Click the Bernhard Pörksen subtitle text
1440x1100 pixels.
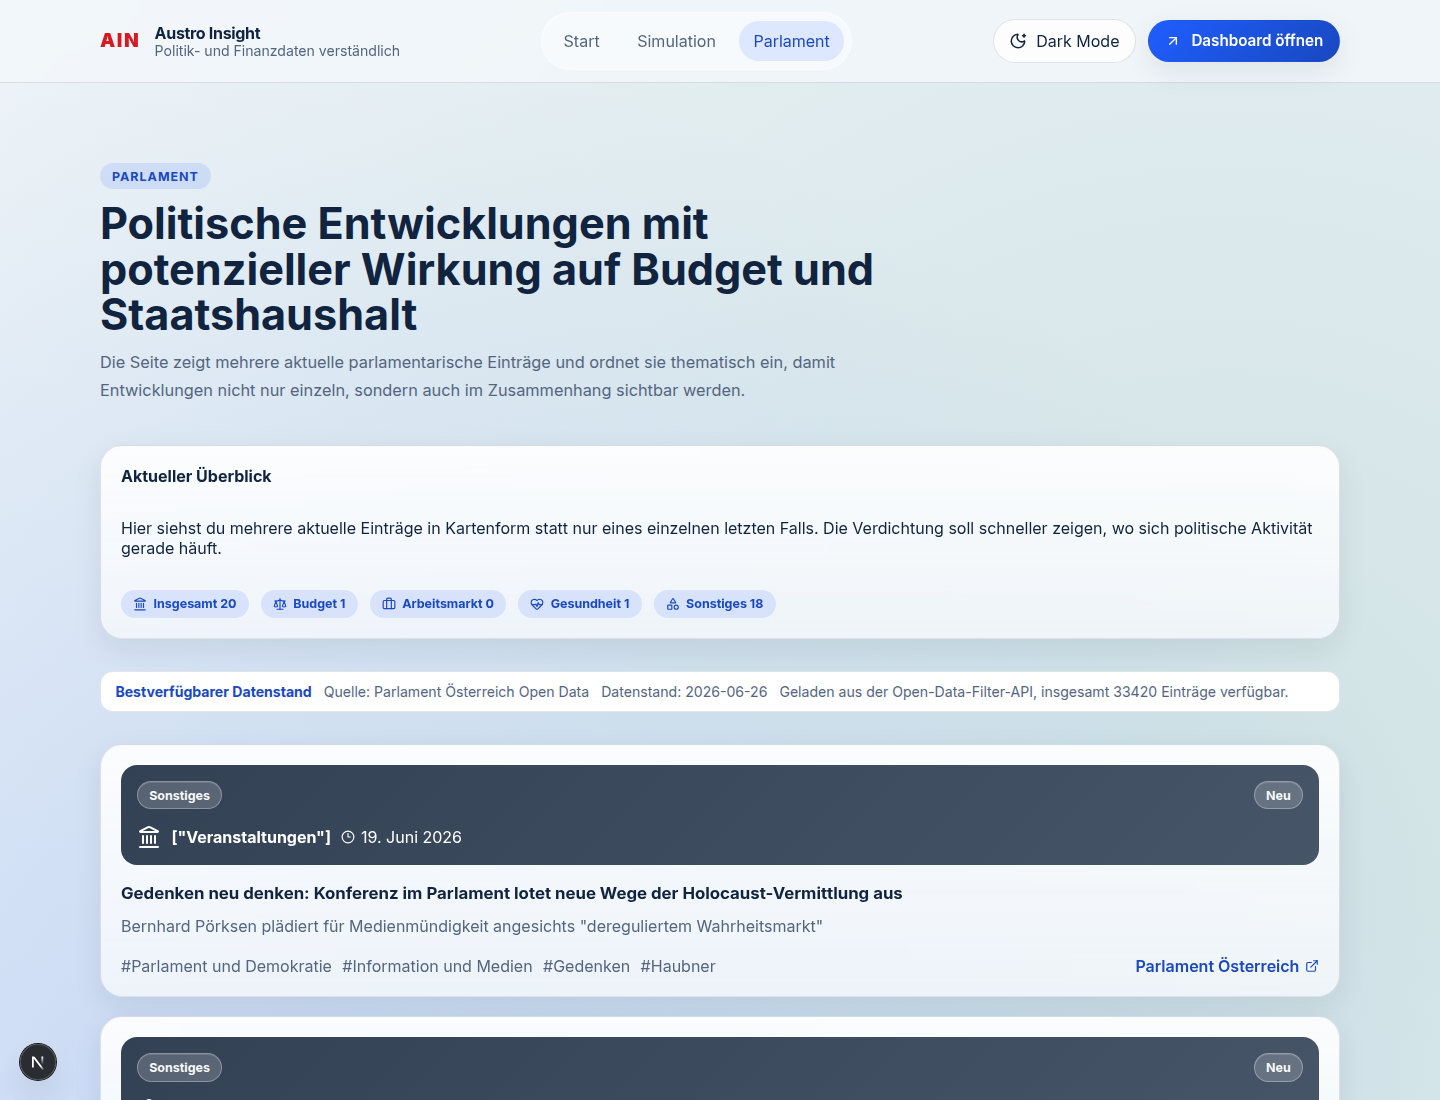(x=471, y=926)
